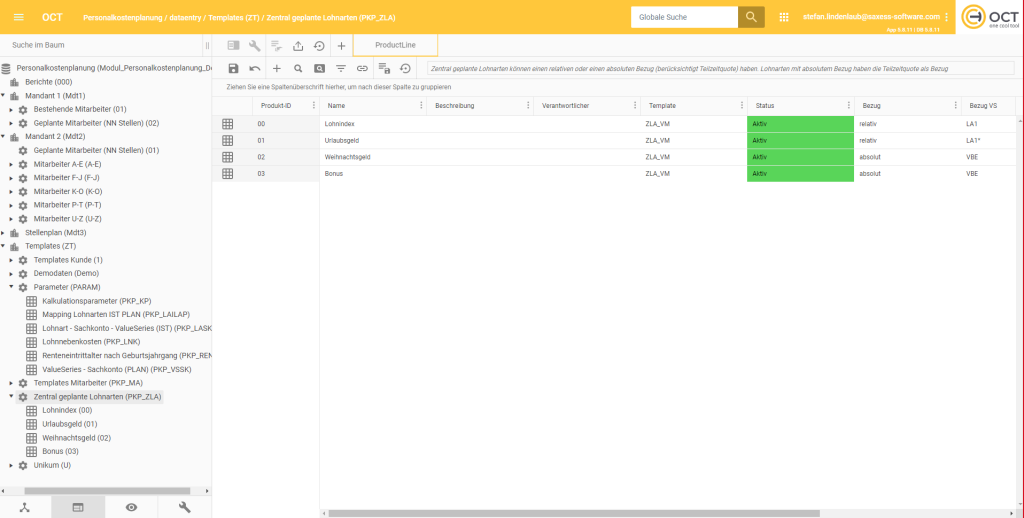Image resolution: width=1024 pixels, height=518 pixels.
Task: Open table icon of the Bonus row
Action: click(x=227, y=174)
